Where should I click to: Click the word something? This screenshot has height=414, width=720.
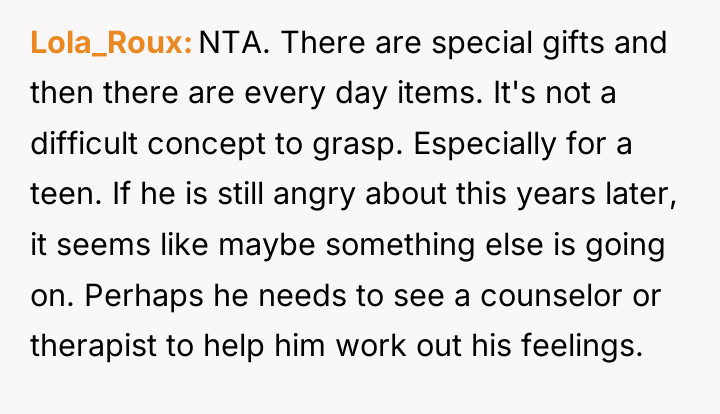(x=400, y=246)
